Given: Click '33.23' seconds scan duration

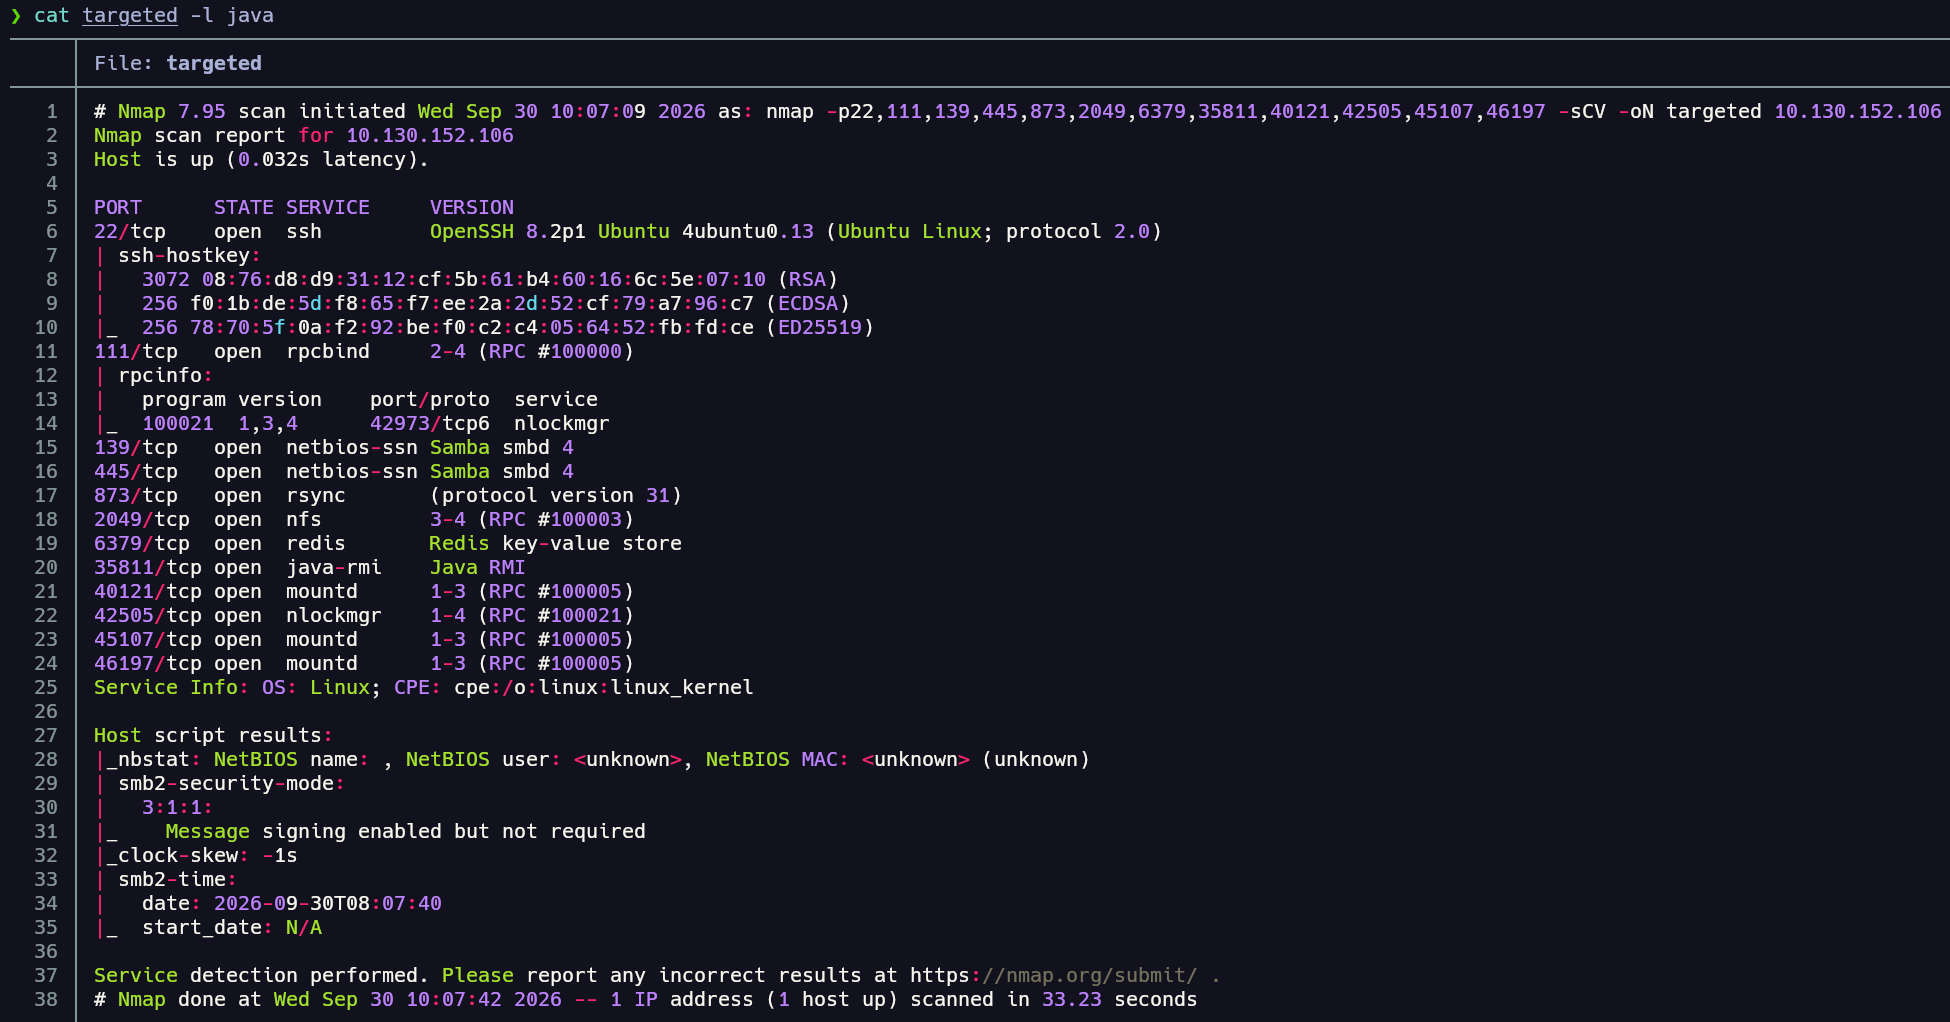Looking at the screenshot, I should pyautogui.click(x=1072, y=999).
